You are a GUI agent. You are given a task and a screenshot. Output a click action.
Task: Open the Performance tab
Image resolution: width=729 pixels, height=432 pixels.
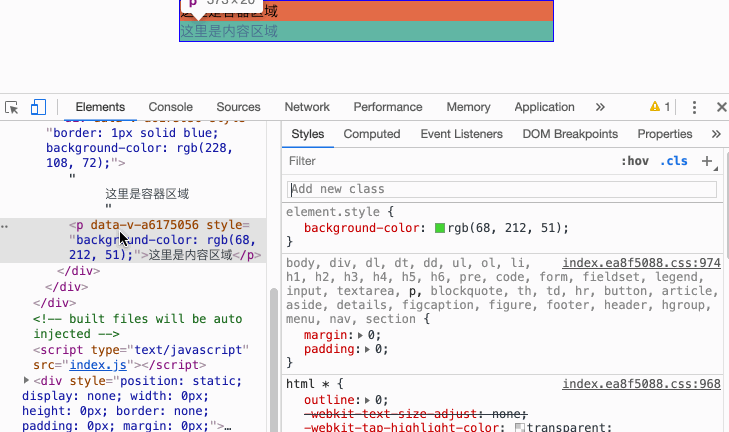coord(388,107)
